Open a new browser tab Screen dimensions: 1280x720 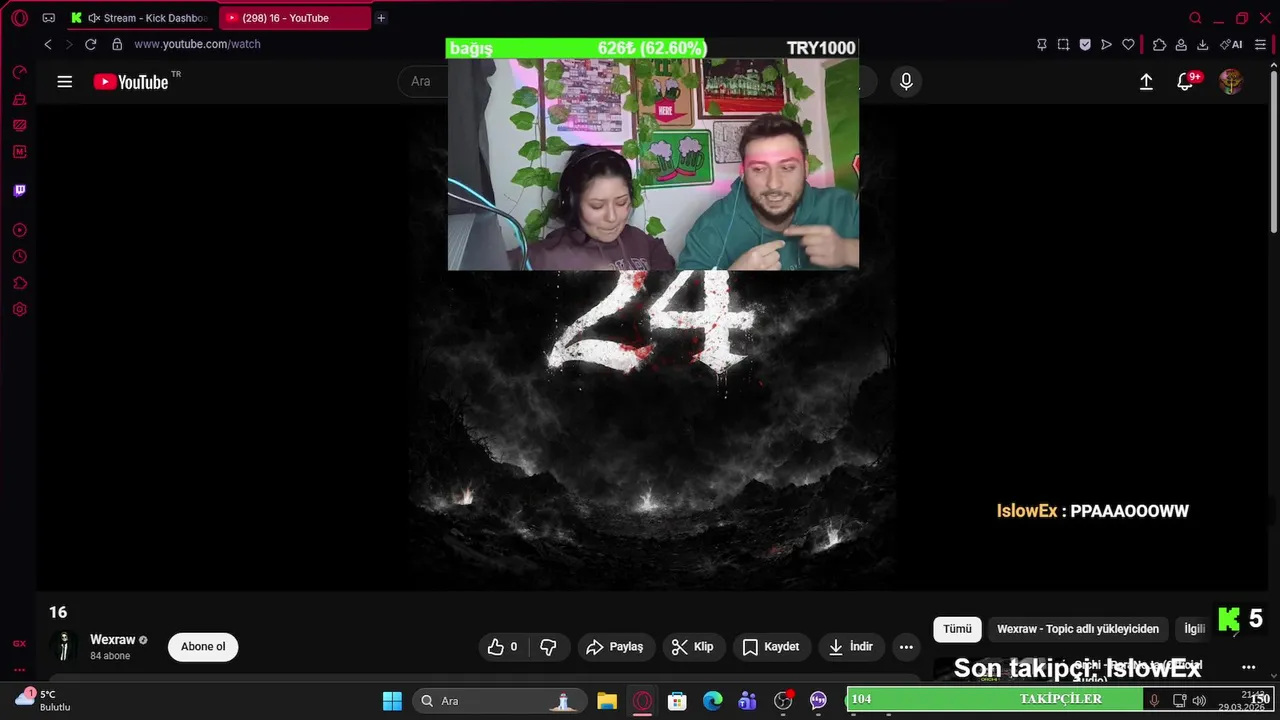coord(381,18)
